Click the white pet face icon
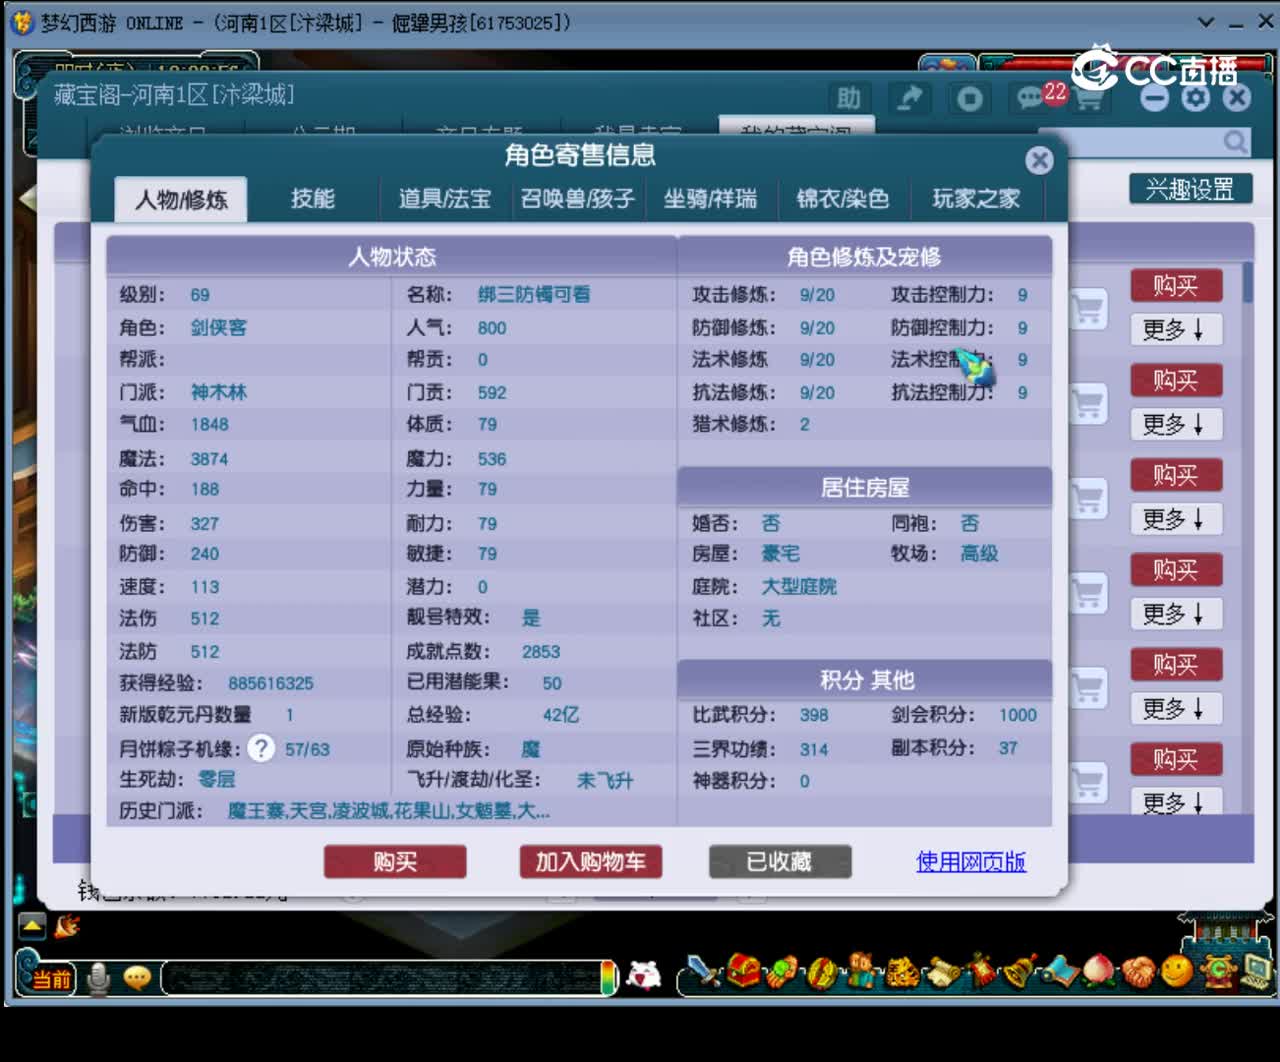Screen dimensions: 1280x1062 pos(644,975)
